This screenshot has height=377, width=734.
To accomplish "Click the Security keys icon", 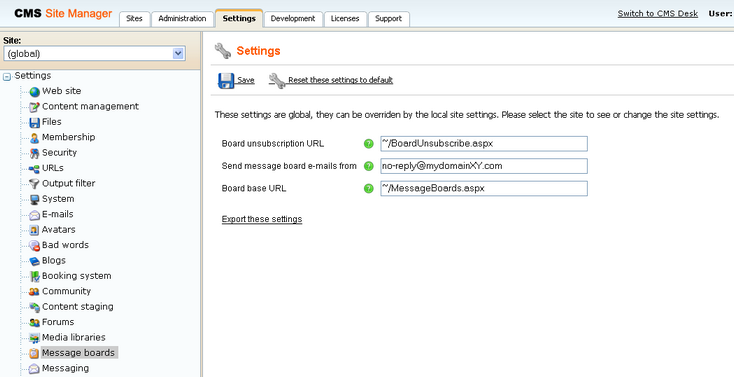I will point(35,154).
